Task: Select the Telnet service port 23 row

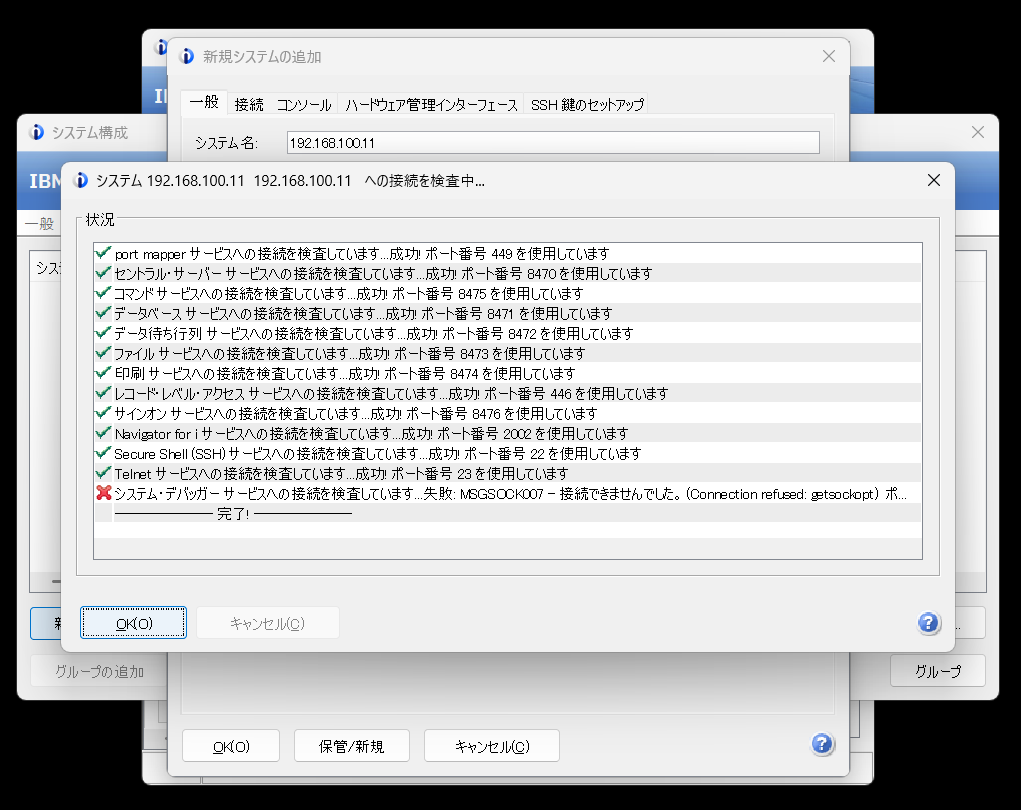Action: coord(508,474)
